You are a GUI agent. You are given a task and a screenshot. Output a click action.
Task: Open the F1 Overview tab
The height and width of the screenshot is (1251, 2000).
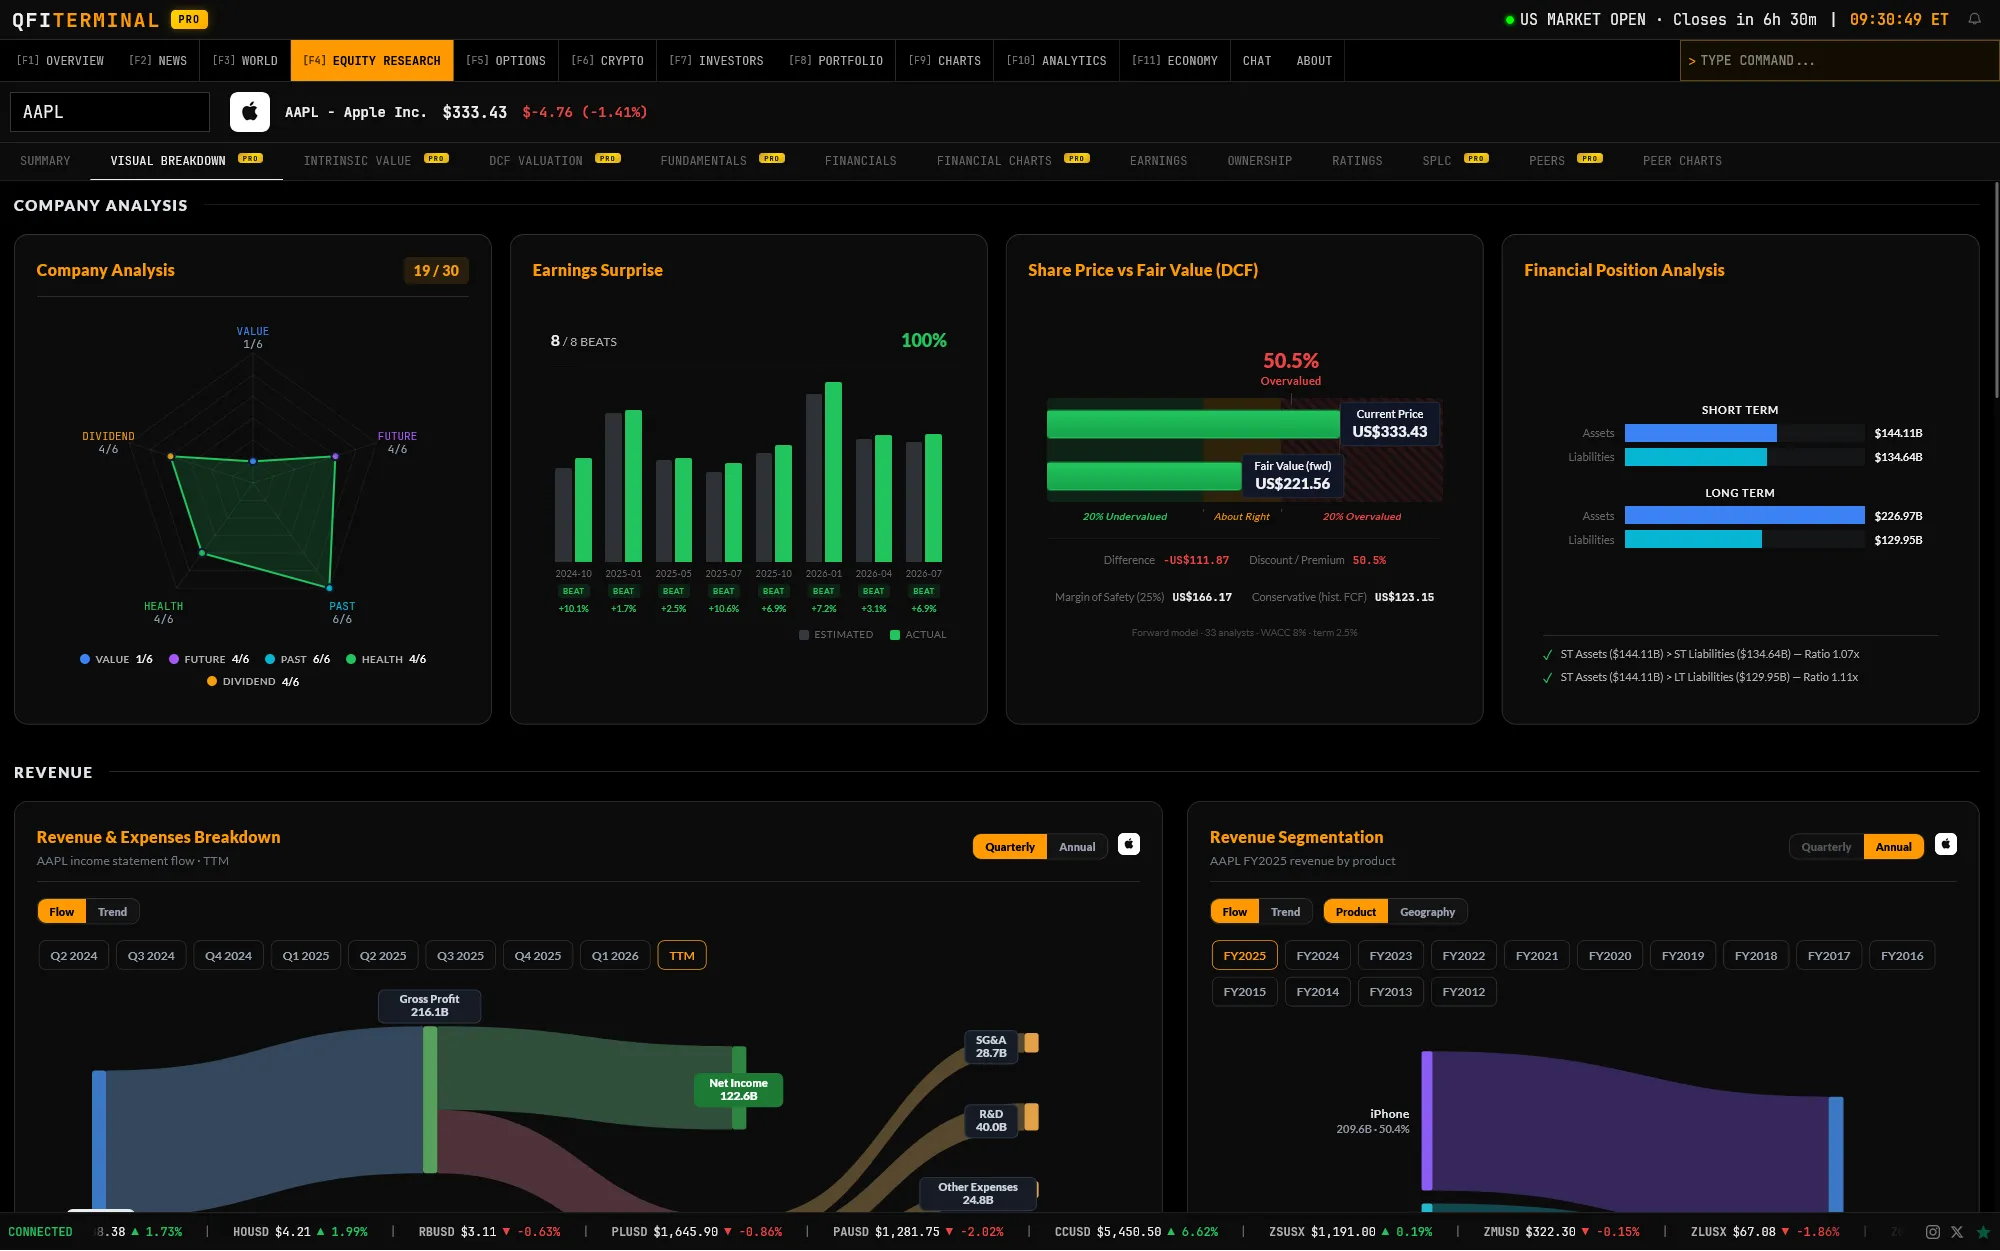point(60,61)
